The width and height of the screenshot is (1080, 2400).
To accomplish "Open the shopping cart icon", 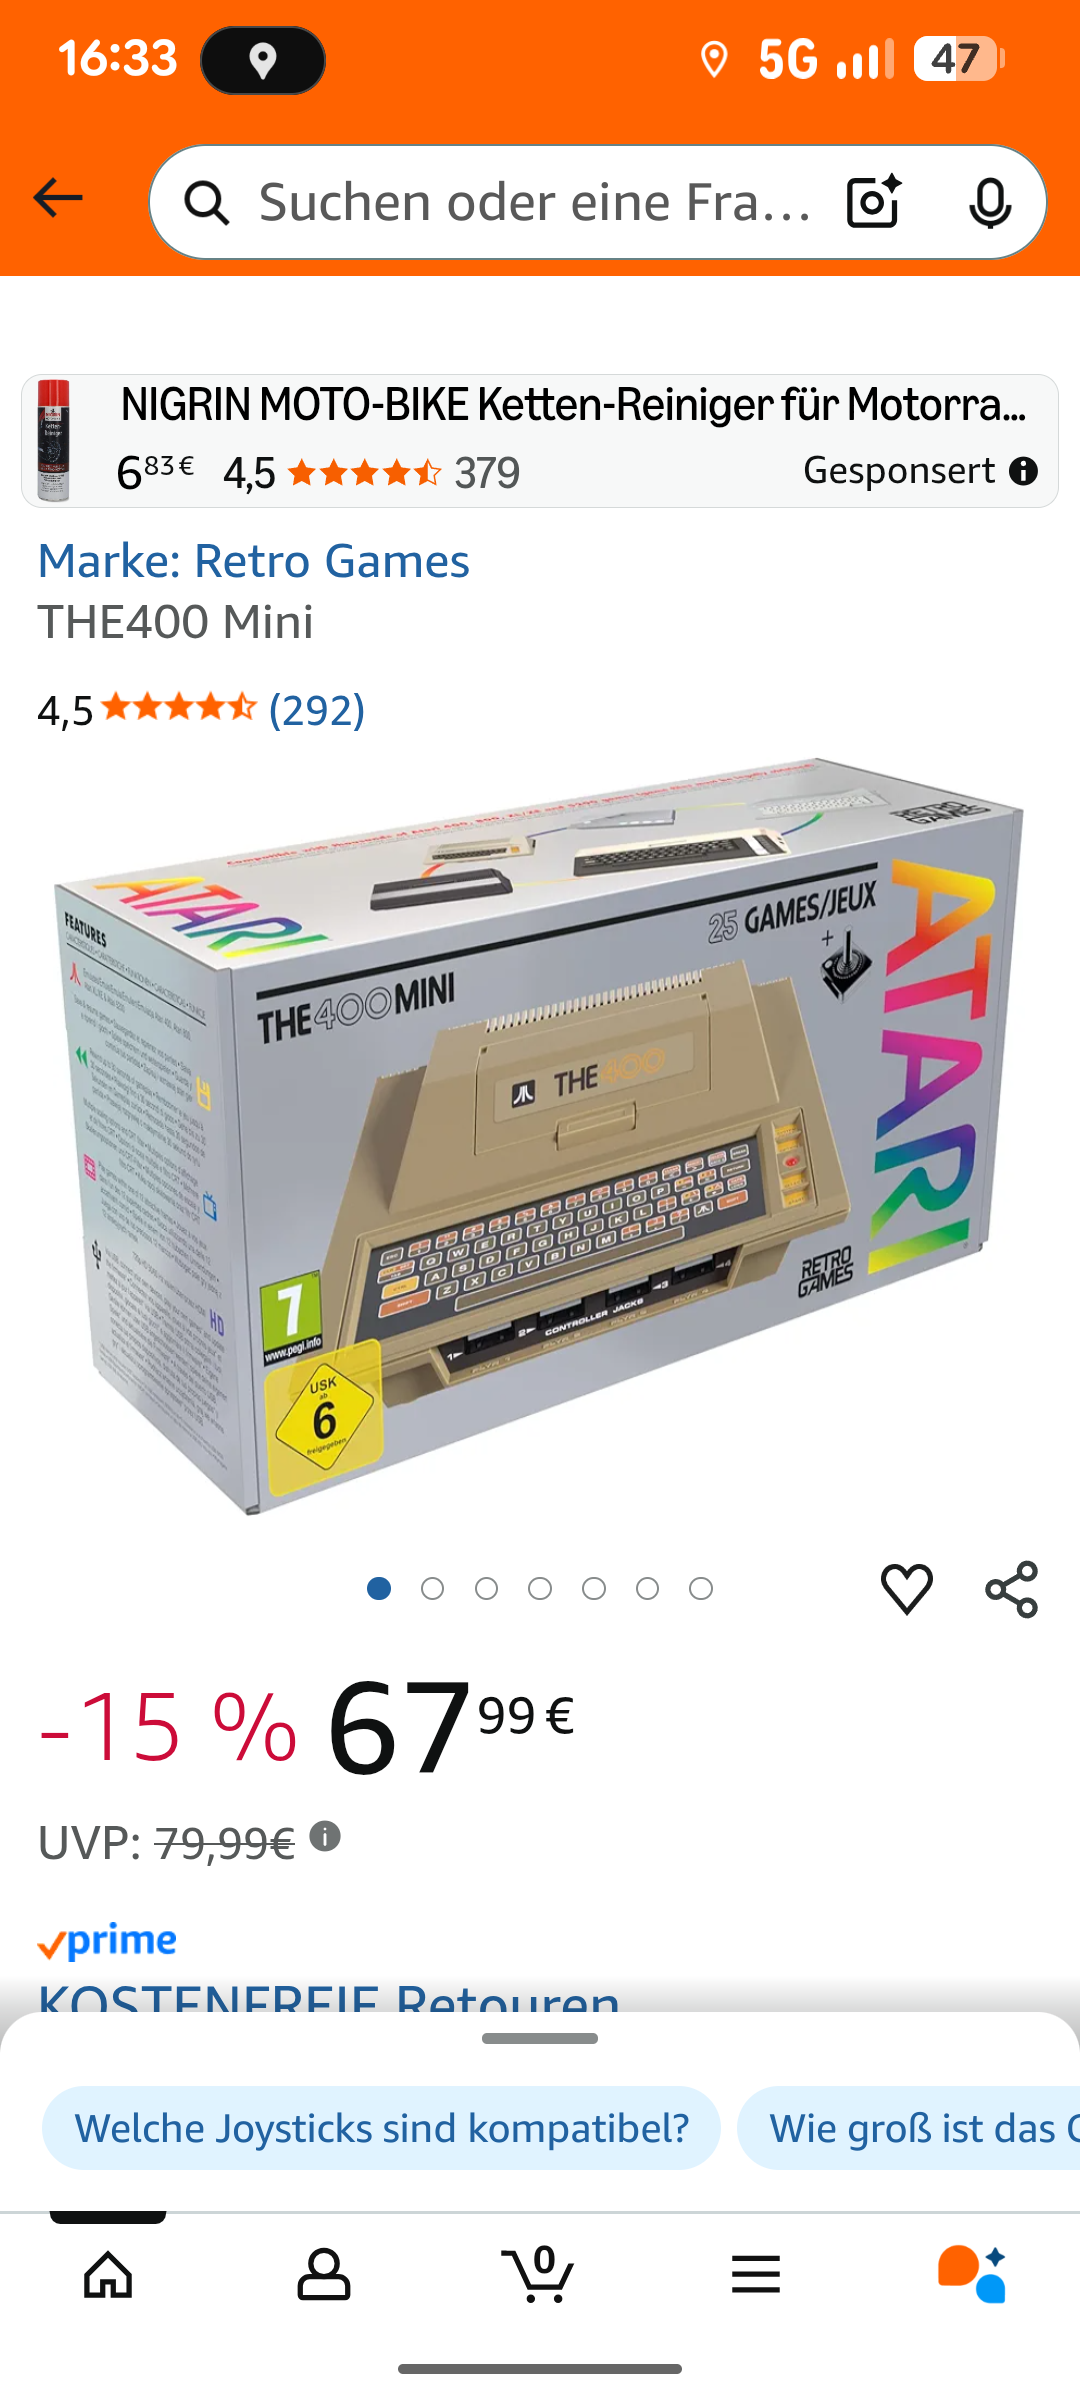I will pyautogui.click(x=540, y=2275).
